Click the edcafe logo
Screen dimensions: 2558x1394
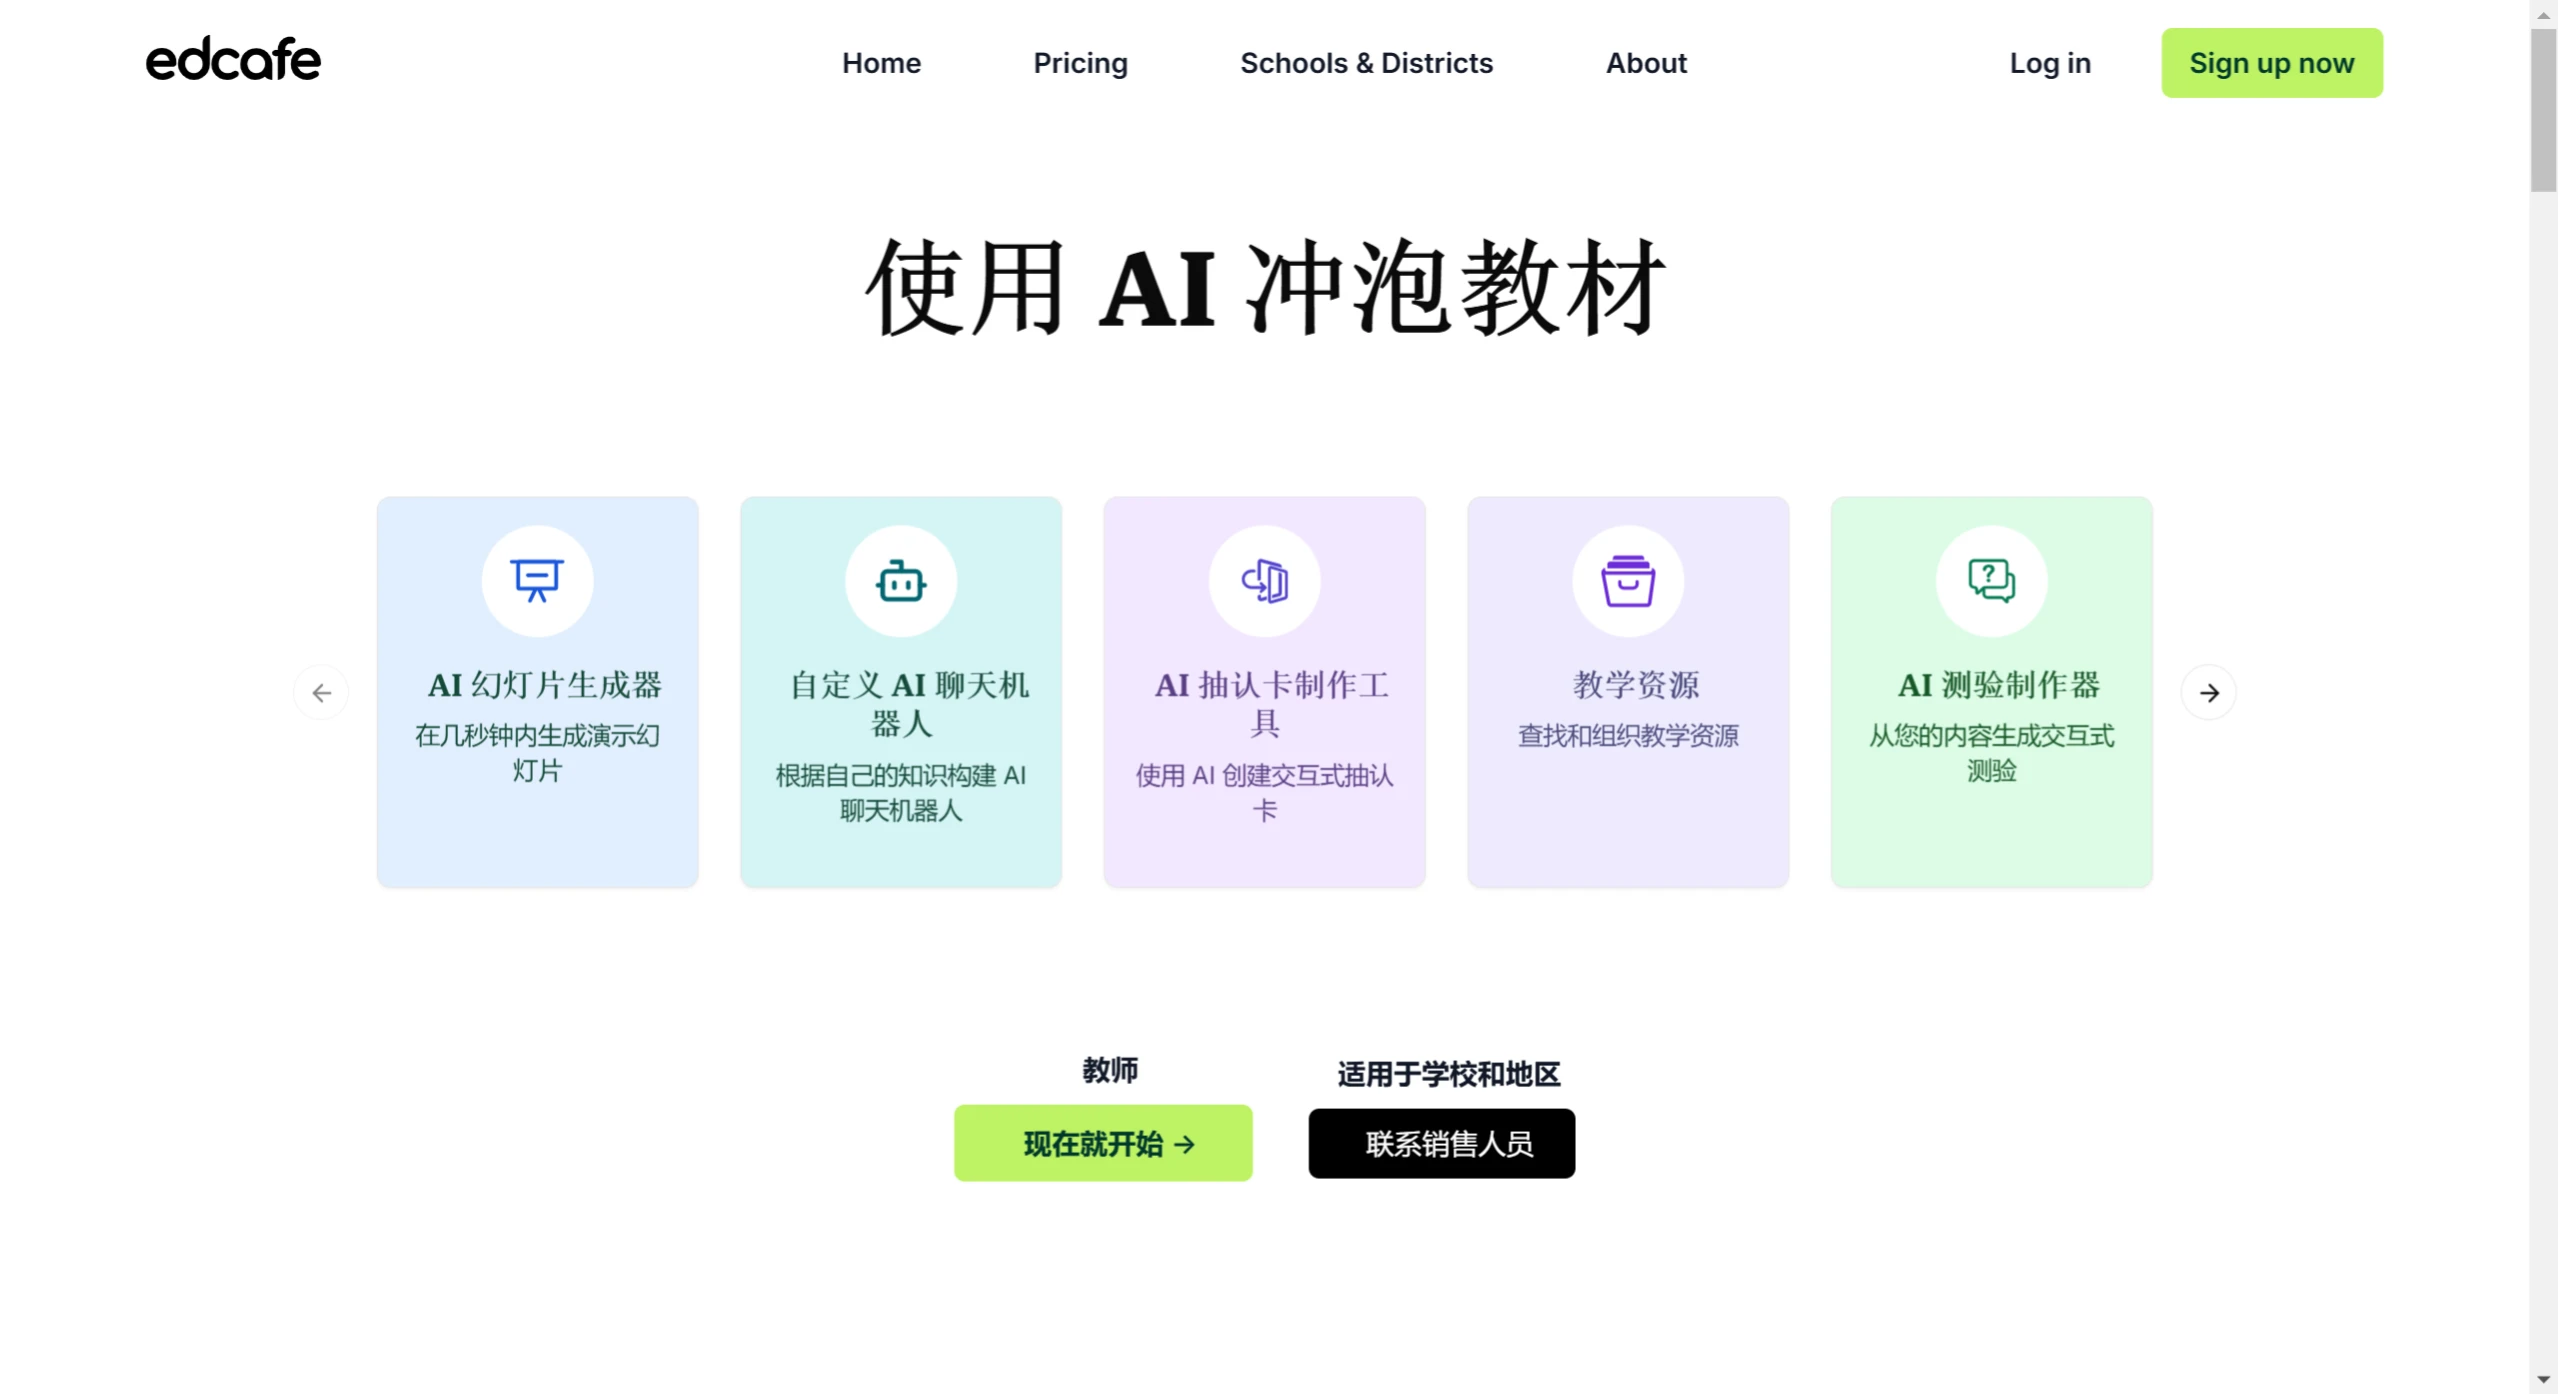[x=232, y=60]
